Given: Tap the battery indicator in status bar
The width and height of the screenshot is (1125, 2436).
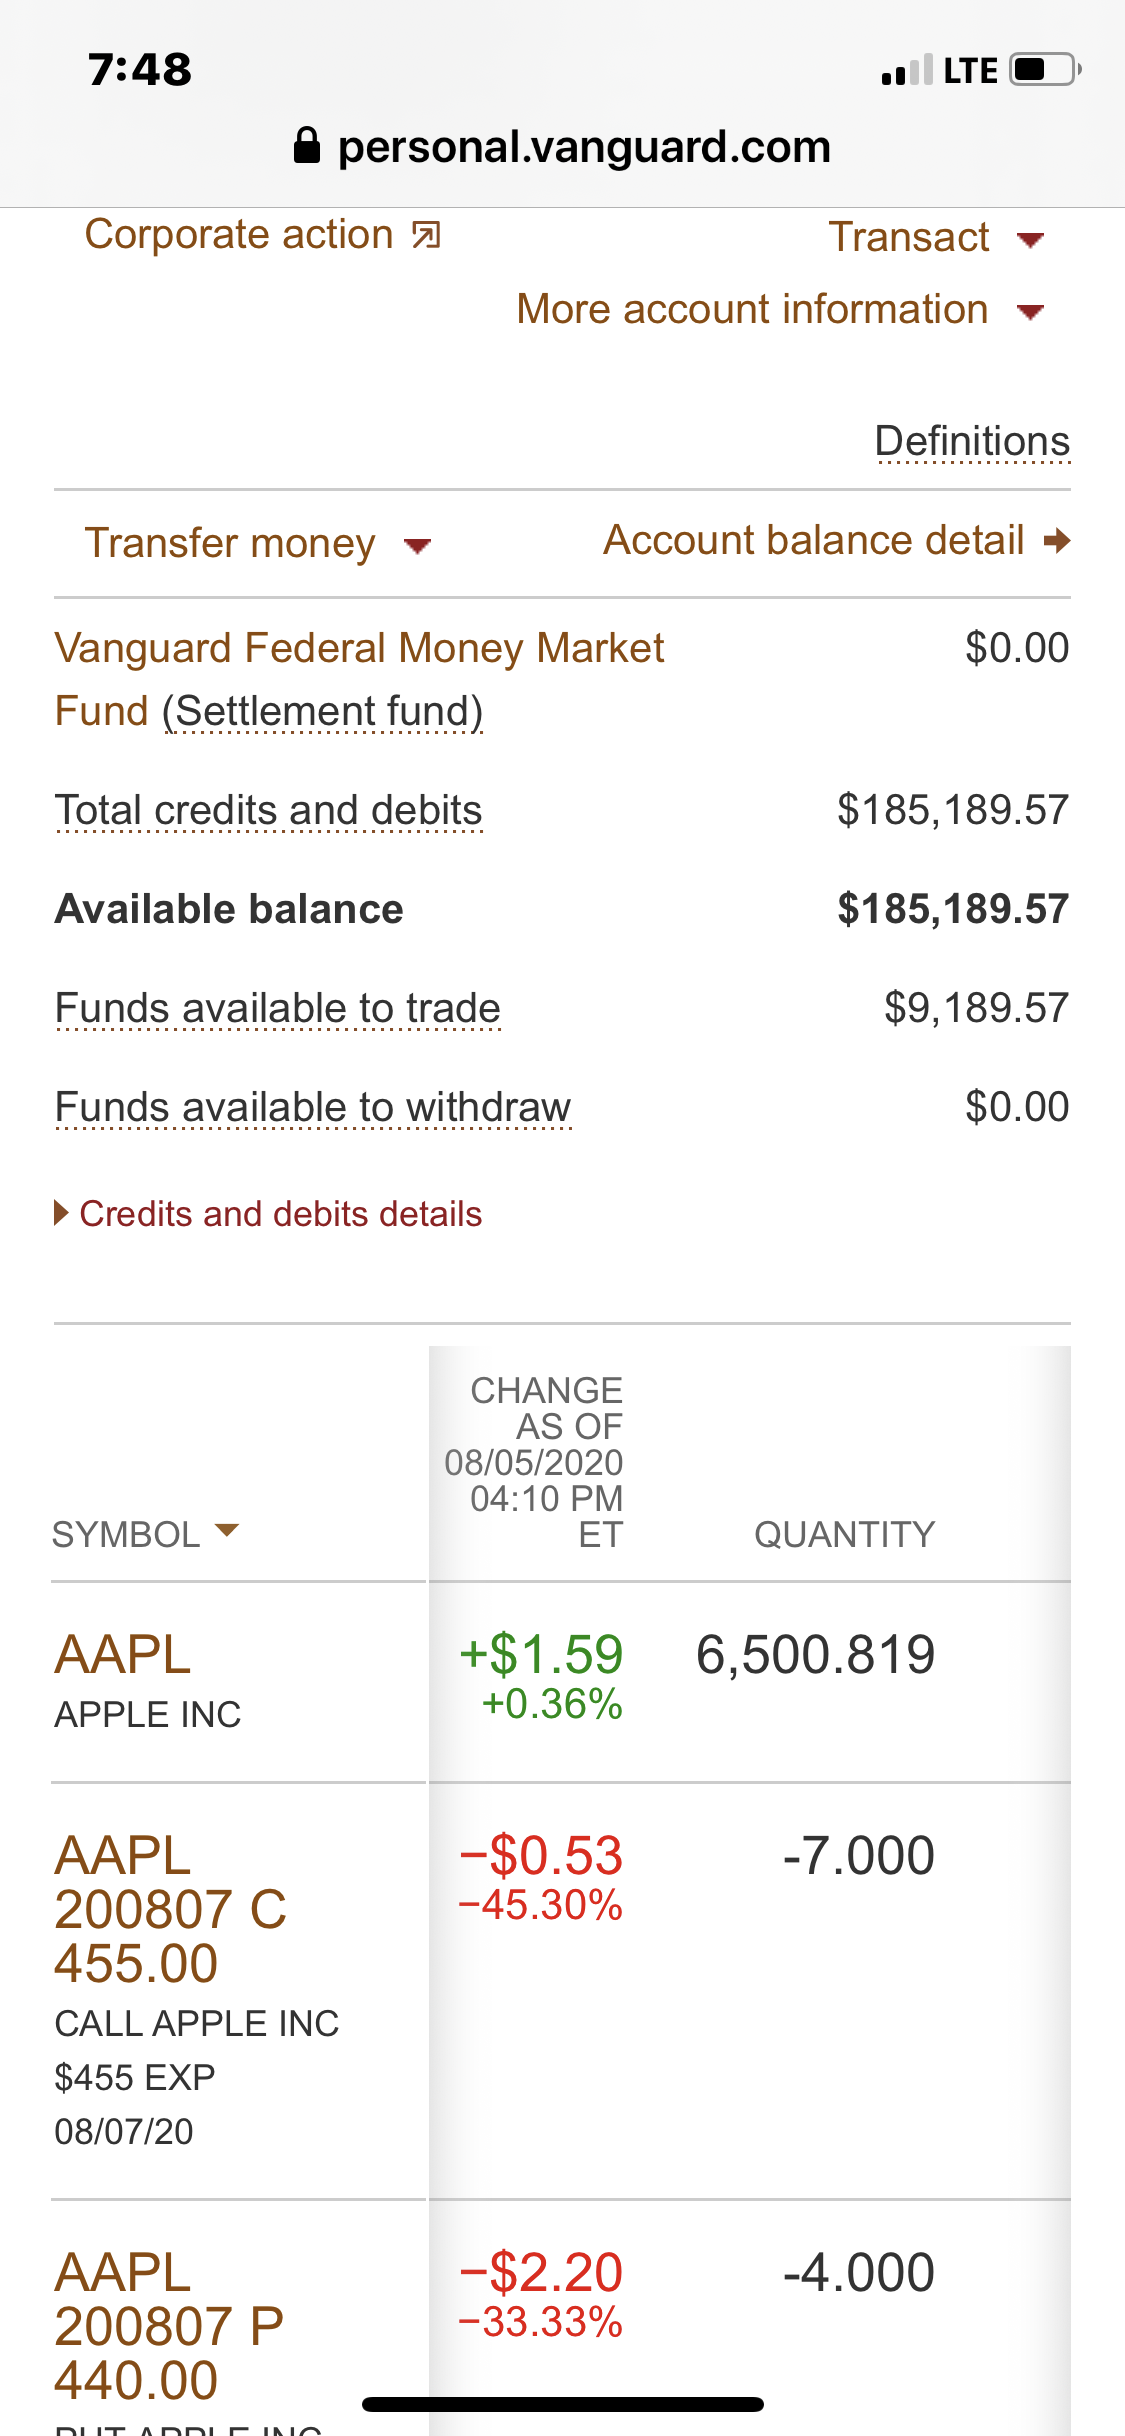Looking at the screenshot, I should pyautogui.click(x=1044, y=70).
